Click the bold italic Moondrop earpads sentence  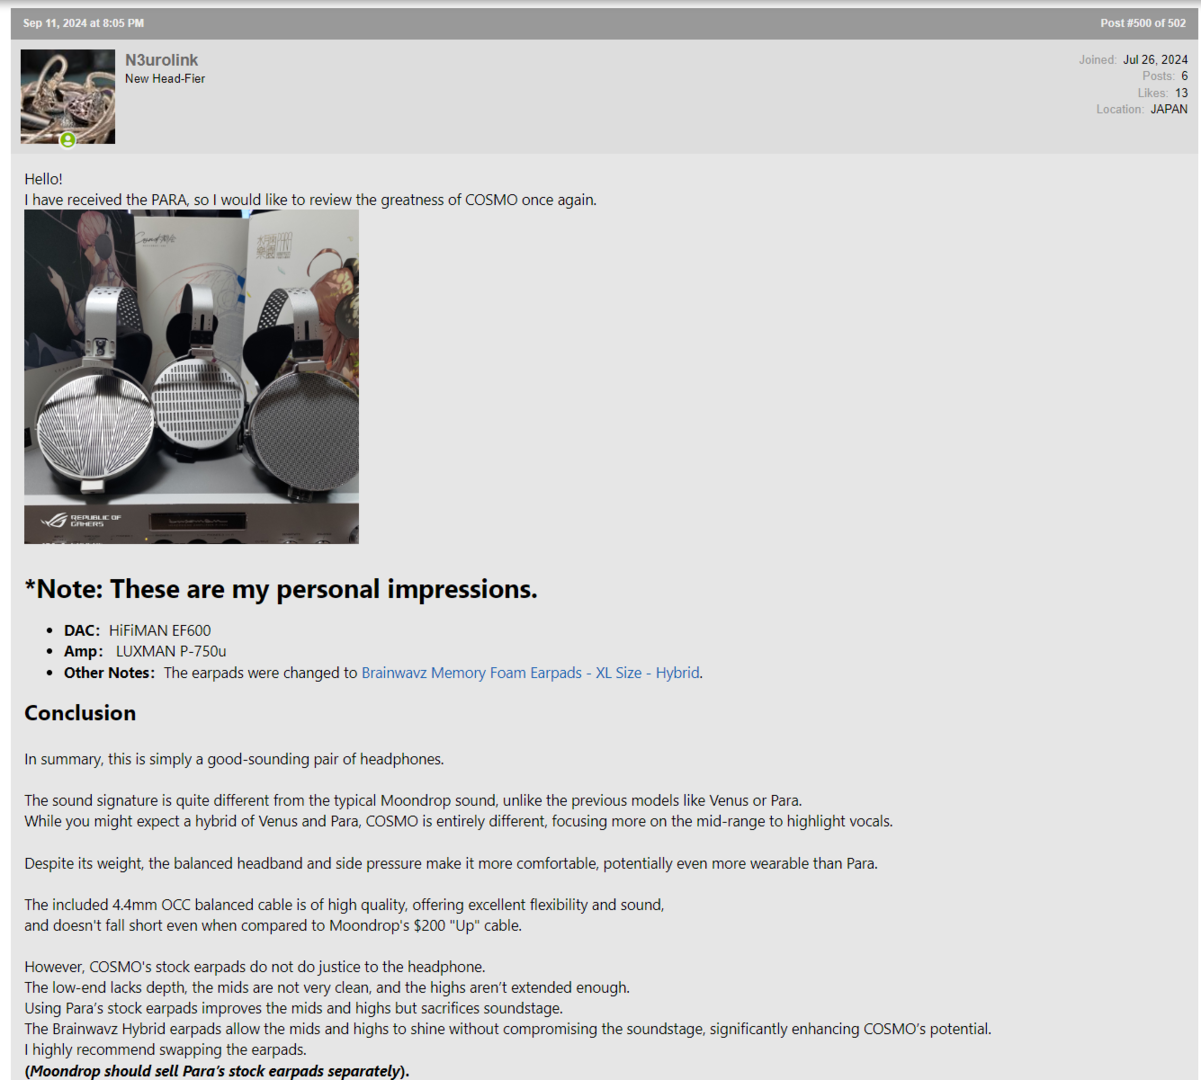[217, 1071]
